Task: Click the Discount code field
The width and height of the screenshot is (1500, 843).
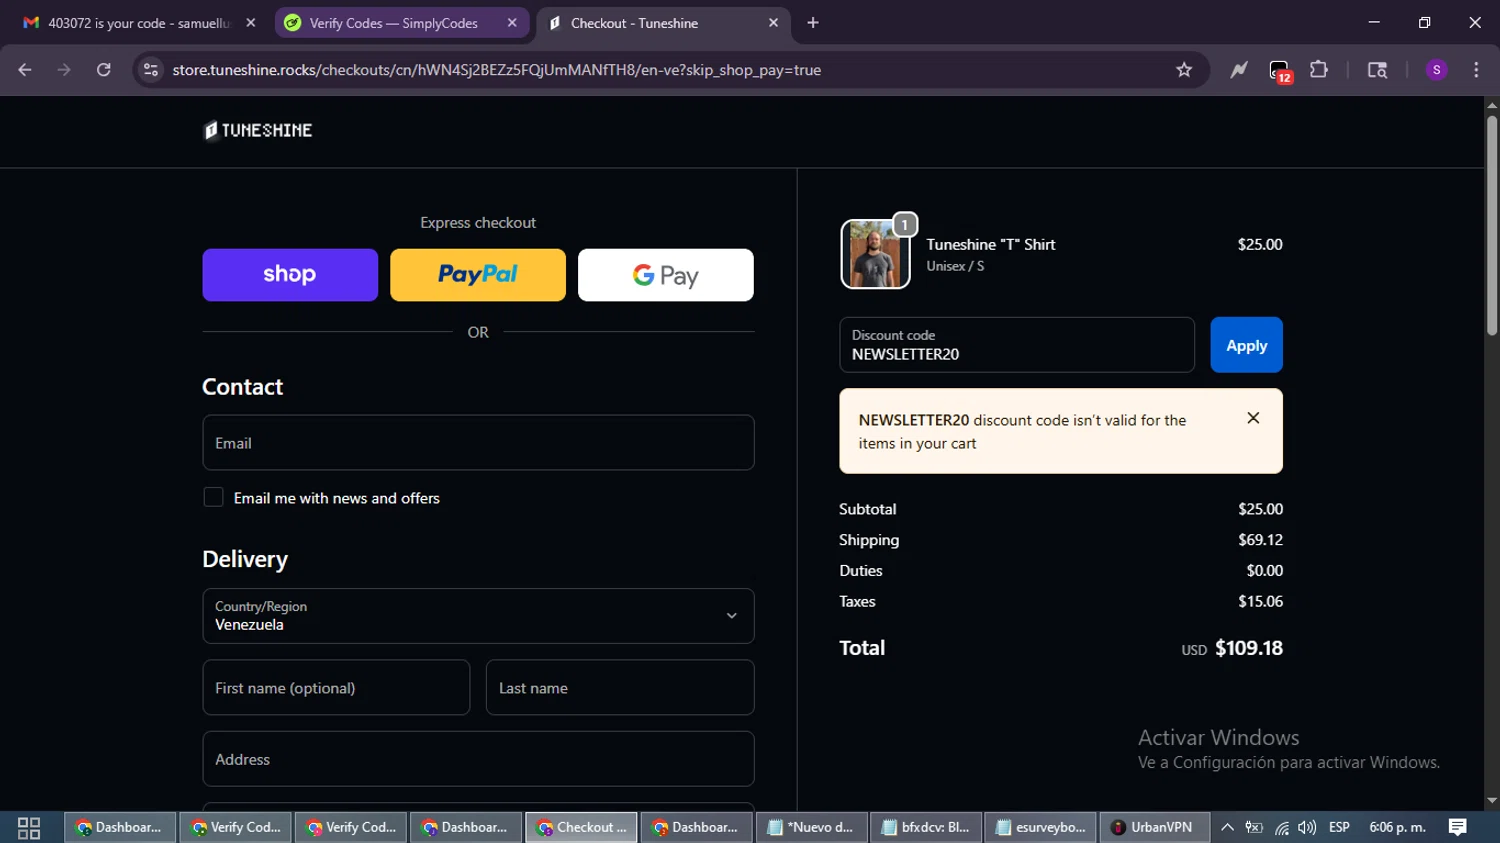Action: 1017,345
